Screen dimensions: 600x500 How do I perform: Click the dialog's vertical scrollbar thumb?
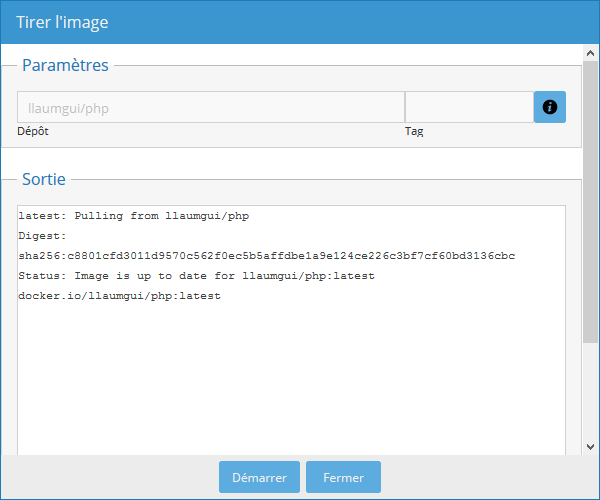(591, 200)
